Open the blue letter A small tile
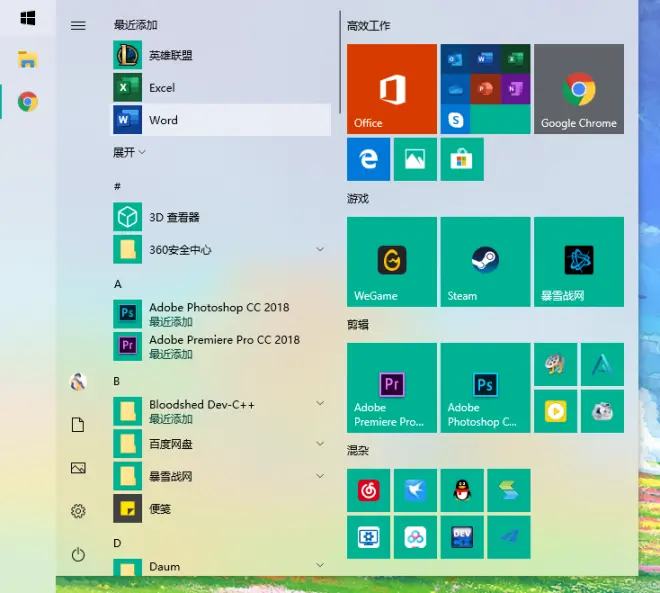The height and width of the screenshot is (593, 660). point(602,364)
